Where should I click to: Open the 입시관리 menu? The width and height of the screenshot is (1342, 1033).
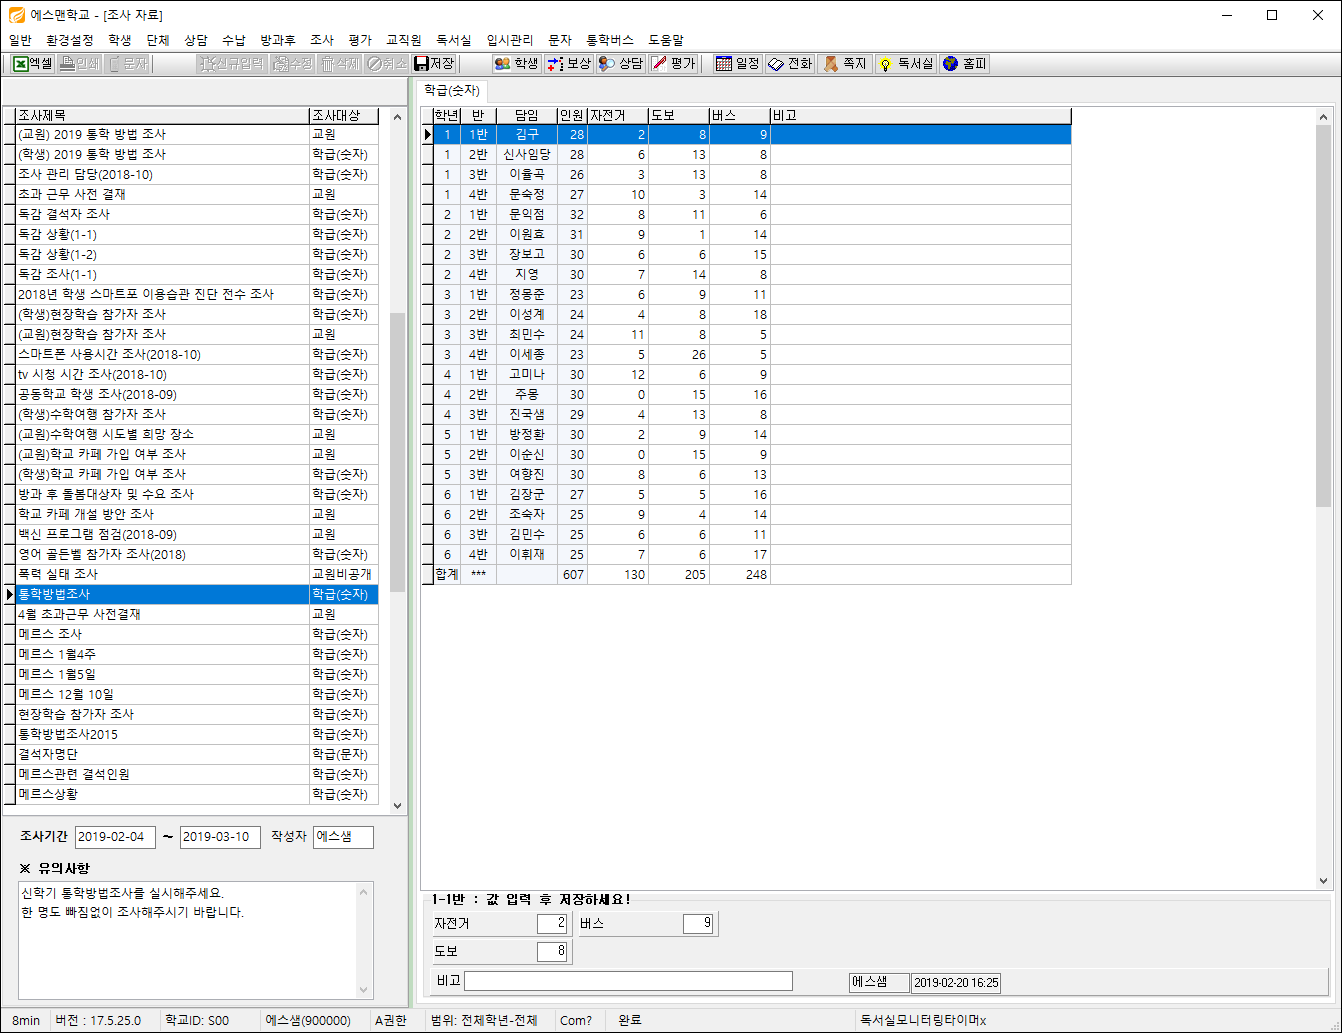pos(510,40)
